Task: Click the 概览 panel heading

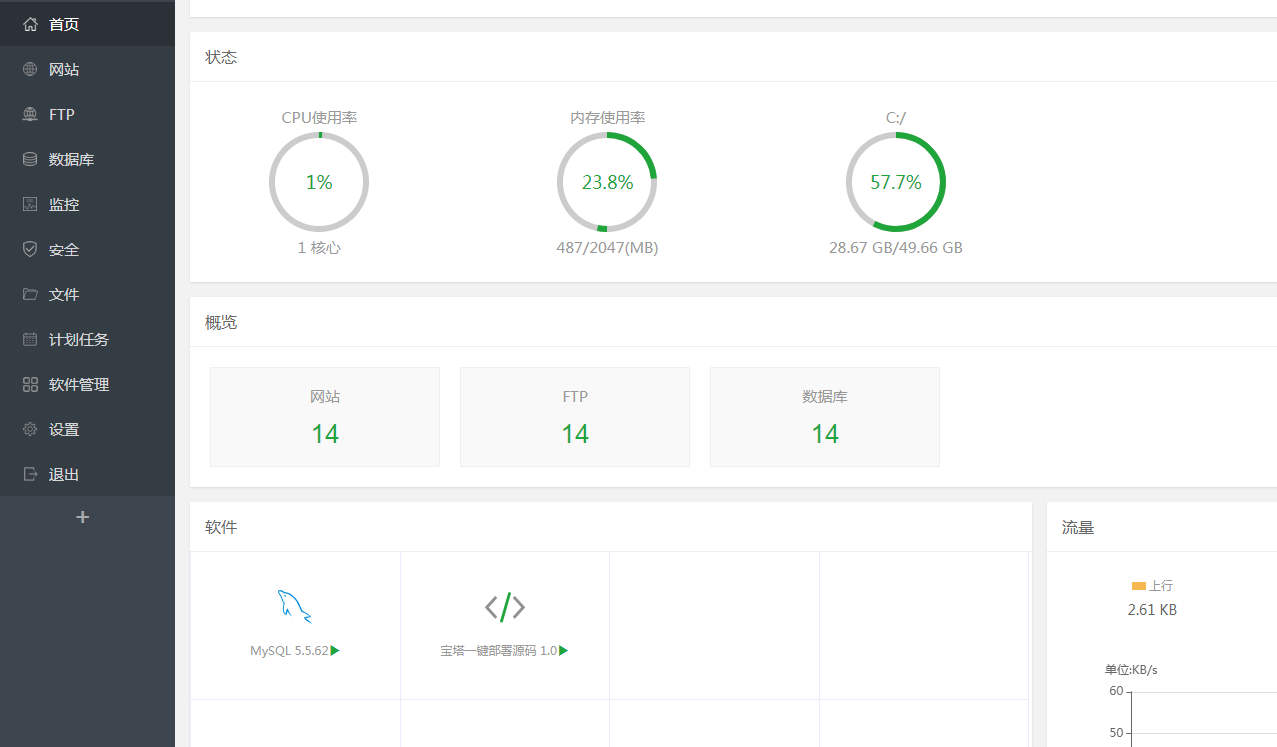Action: (221, 322)
